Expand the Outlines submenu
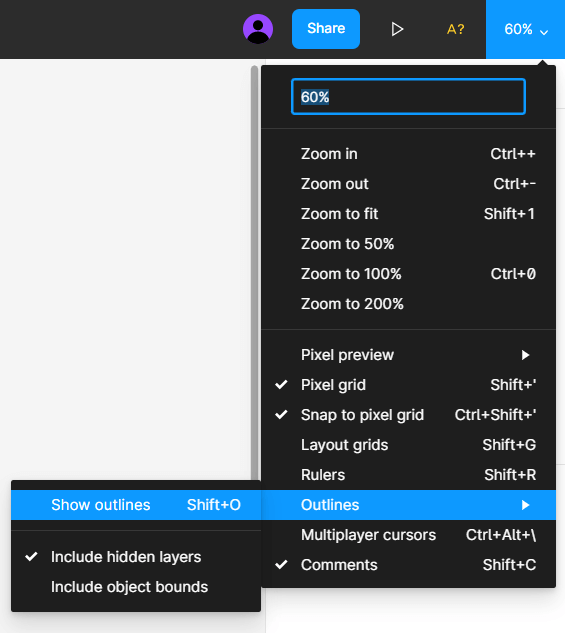This screenshot has width=565, height=633. coord(408,505)
